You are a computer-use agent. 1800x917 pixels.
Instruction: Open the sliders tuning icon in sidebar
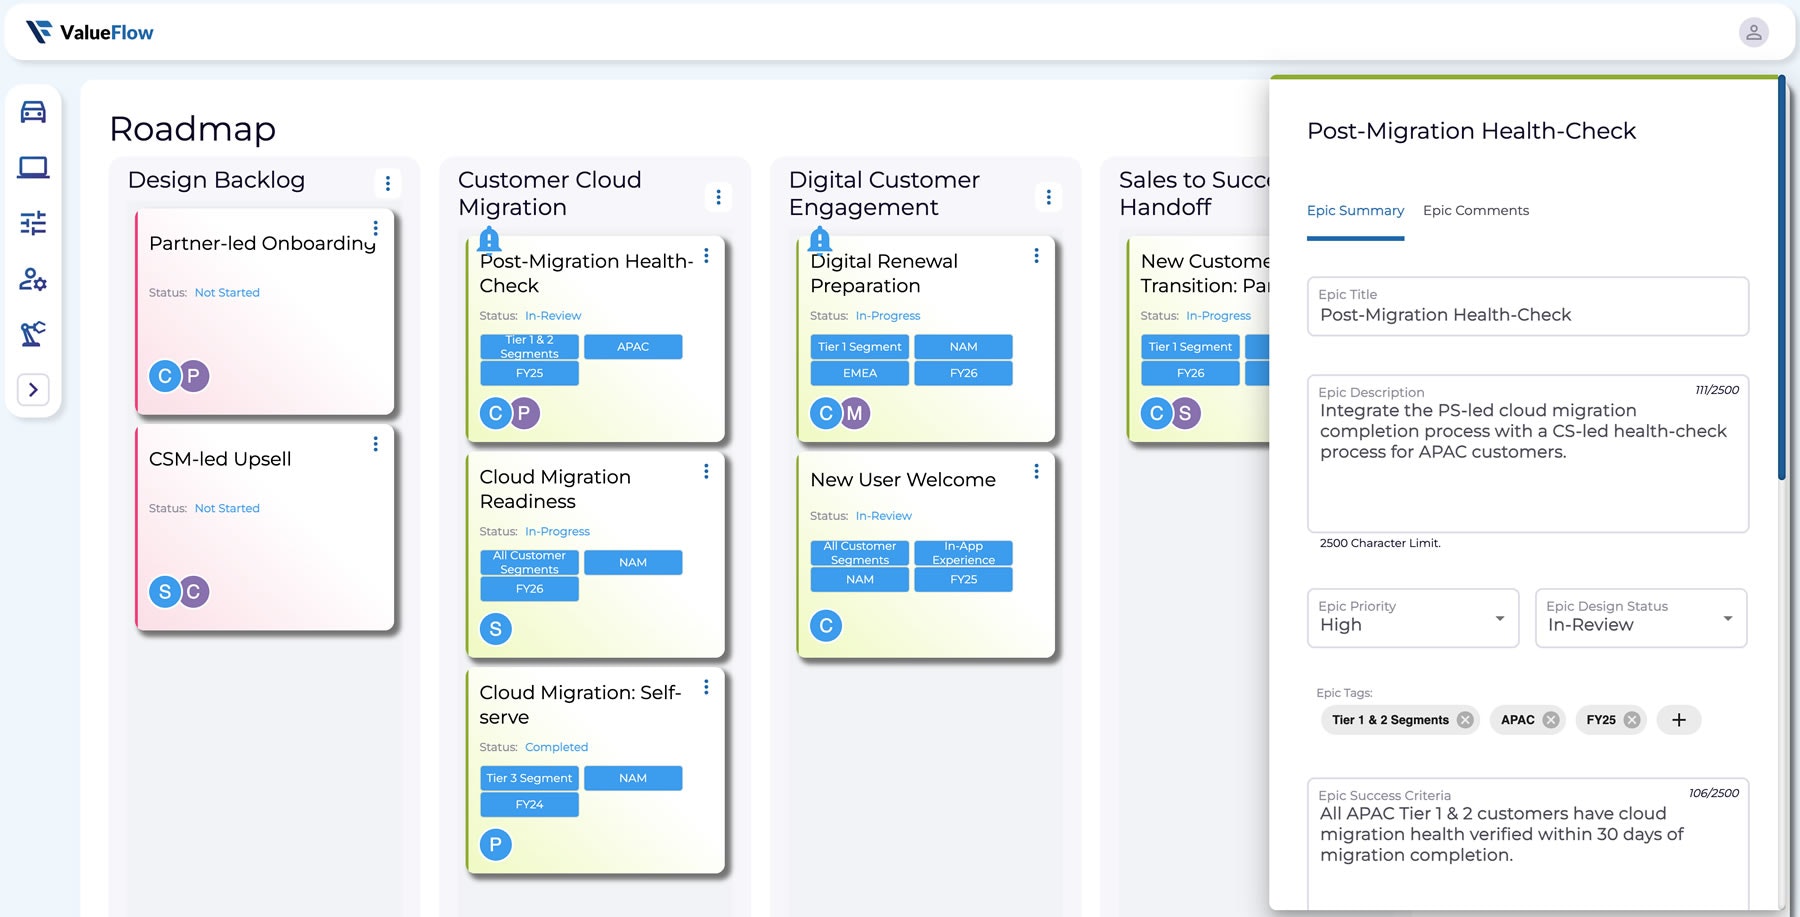tap(33, 223)
